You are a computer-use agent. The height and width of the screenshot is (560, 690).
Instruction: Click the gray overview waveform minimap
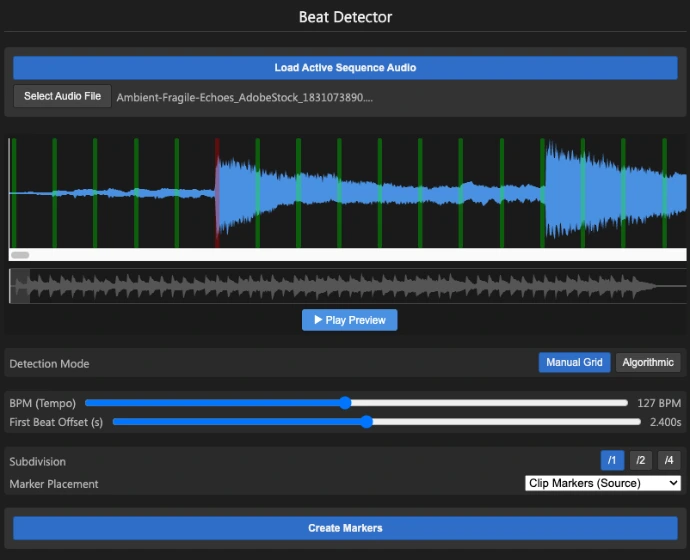(345, 287)
